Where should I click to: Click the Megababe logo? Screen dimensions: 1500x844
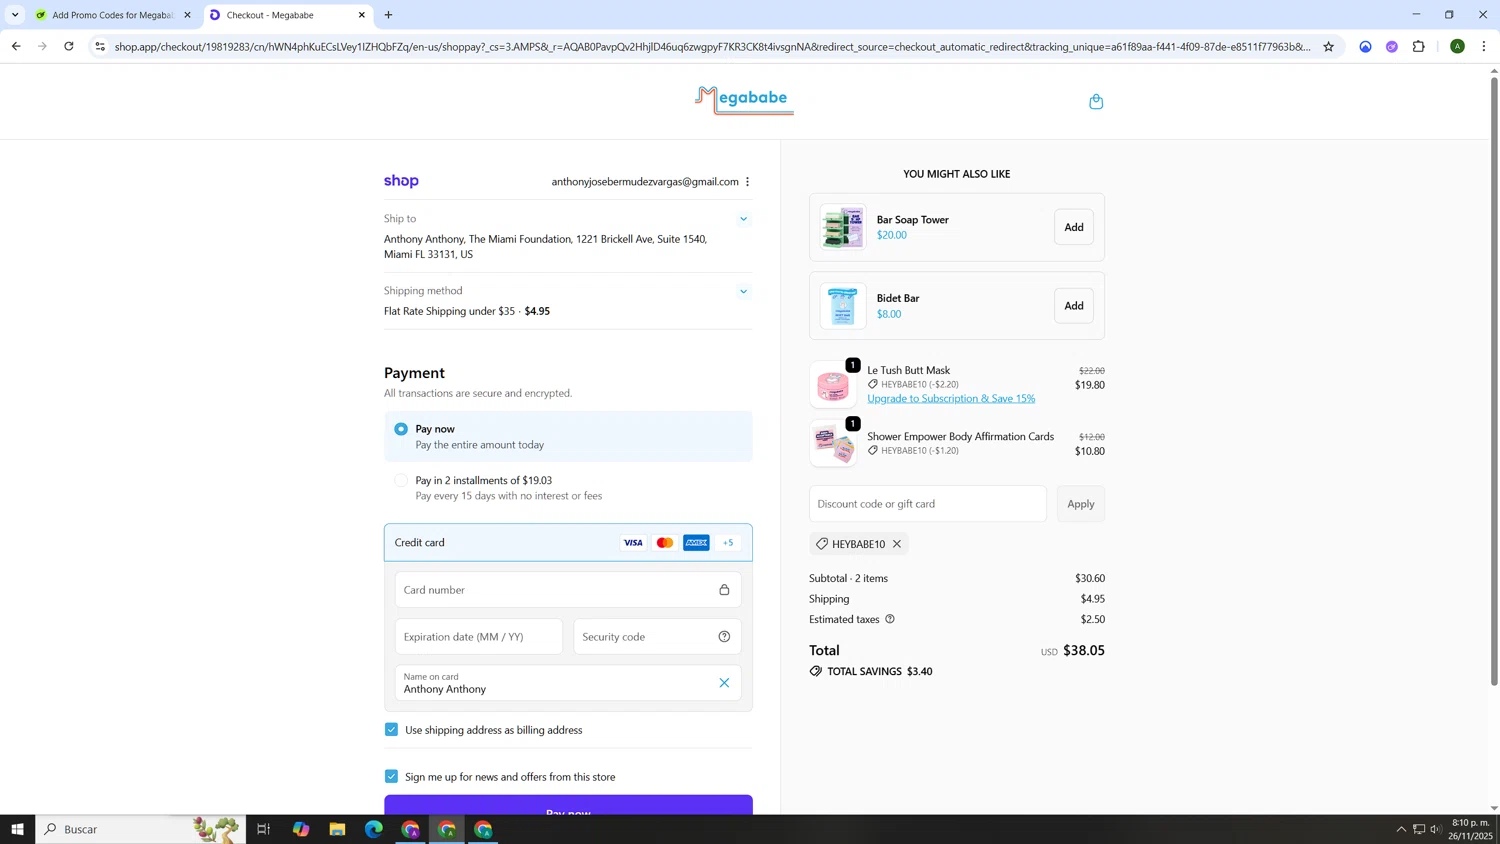(x=744, y=100)
